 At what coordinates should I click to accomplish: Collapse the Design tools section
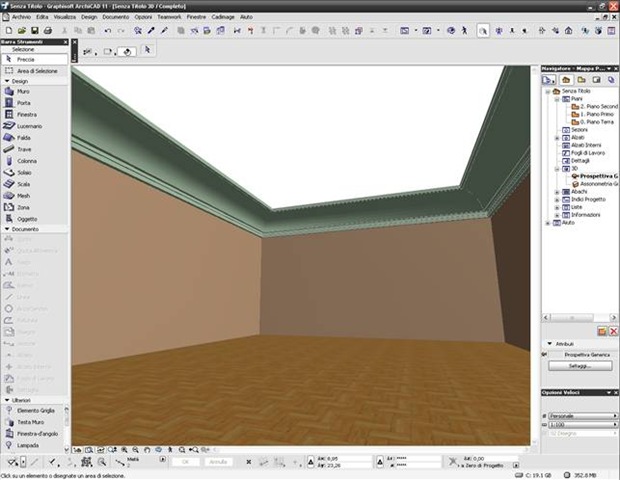pos(5,81)
